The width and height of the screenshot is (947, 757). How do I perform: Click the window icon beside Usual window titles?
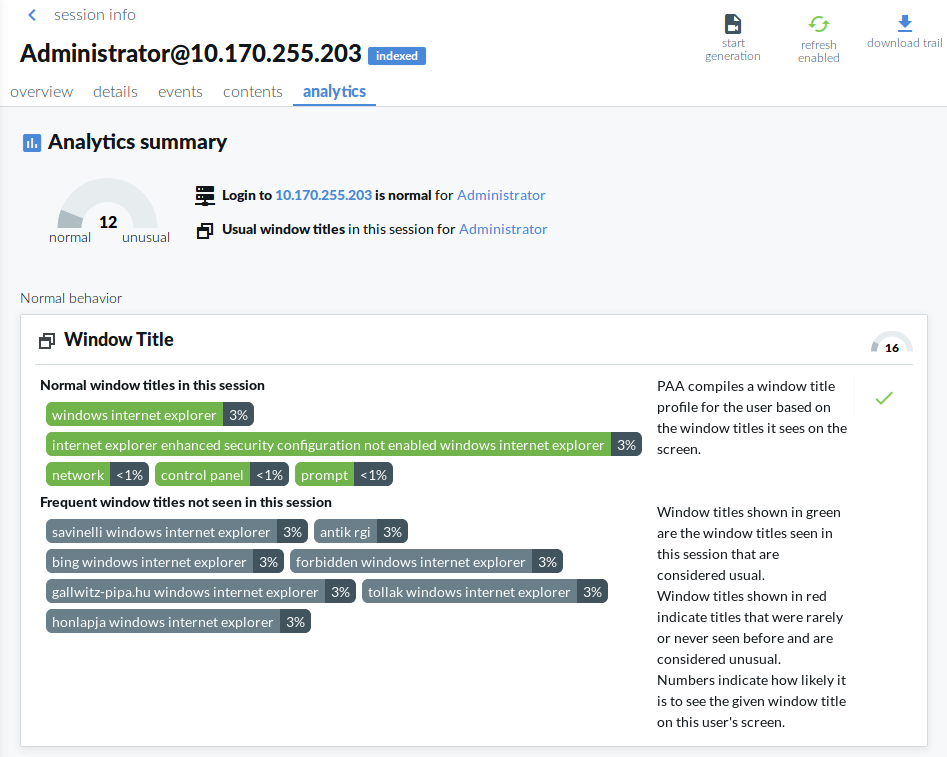(x=205, y=230)
